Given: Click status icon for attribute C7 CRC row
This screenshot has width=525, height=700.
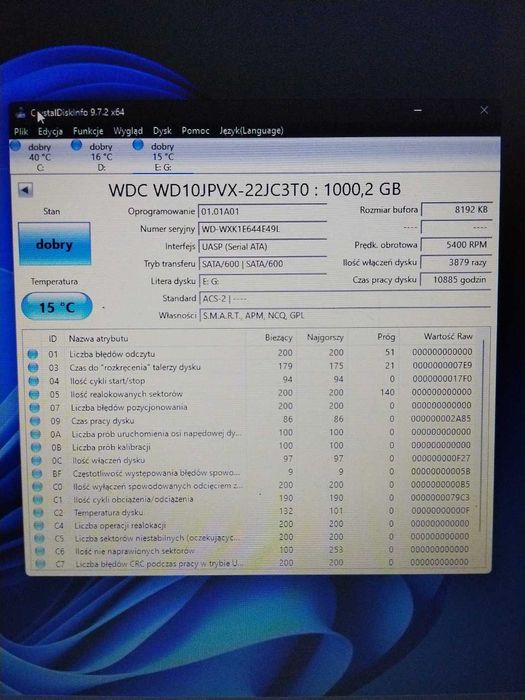Looking at the screenshot, I should (40, 564).
